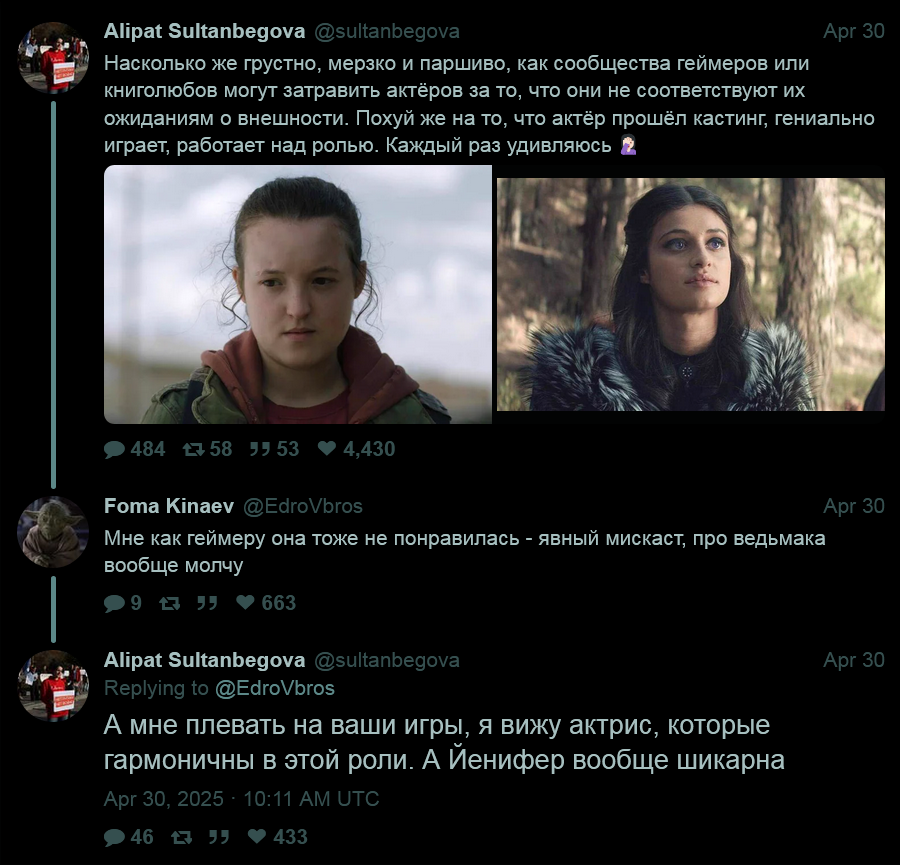Retweet Foma Kinaev's reply
This screenshot has width=900, height=865.
click(169, 603)
